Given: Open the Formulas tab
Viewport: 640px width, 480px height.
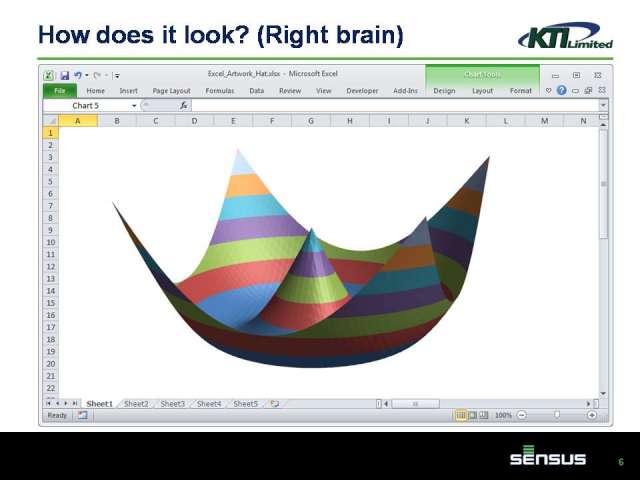Looking at the screenshot, I should (x=220, y=91).
